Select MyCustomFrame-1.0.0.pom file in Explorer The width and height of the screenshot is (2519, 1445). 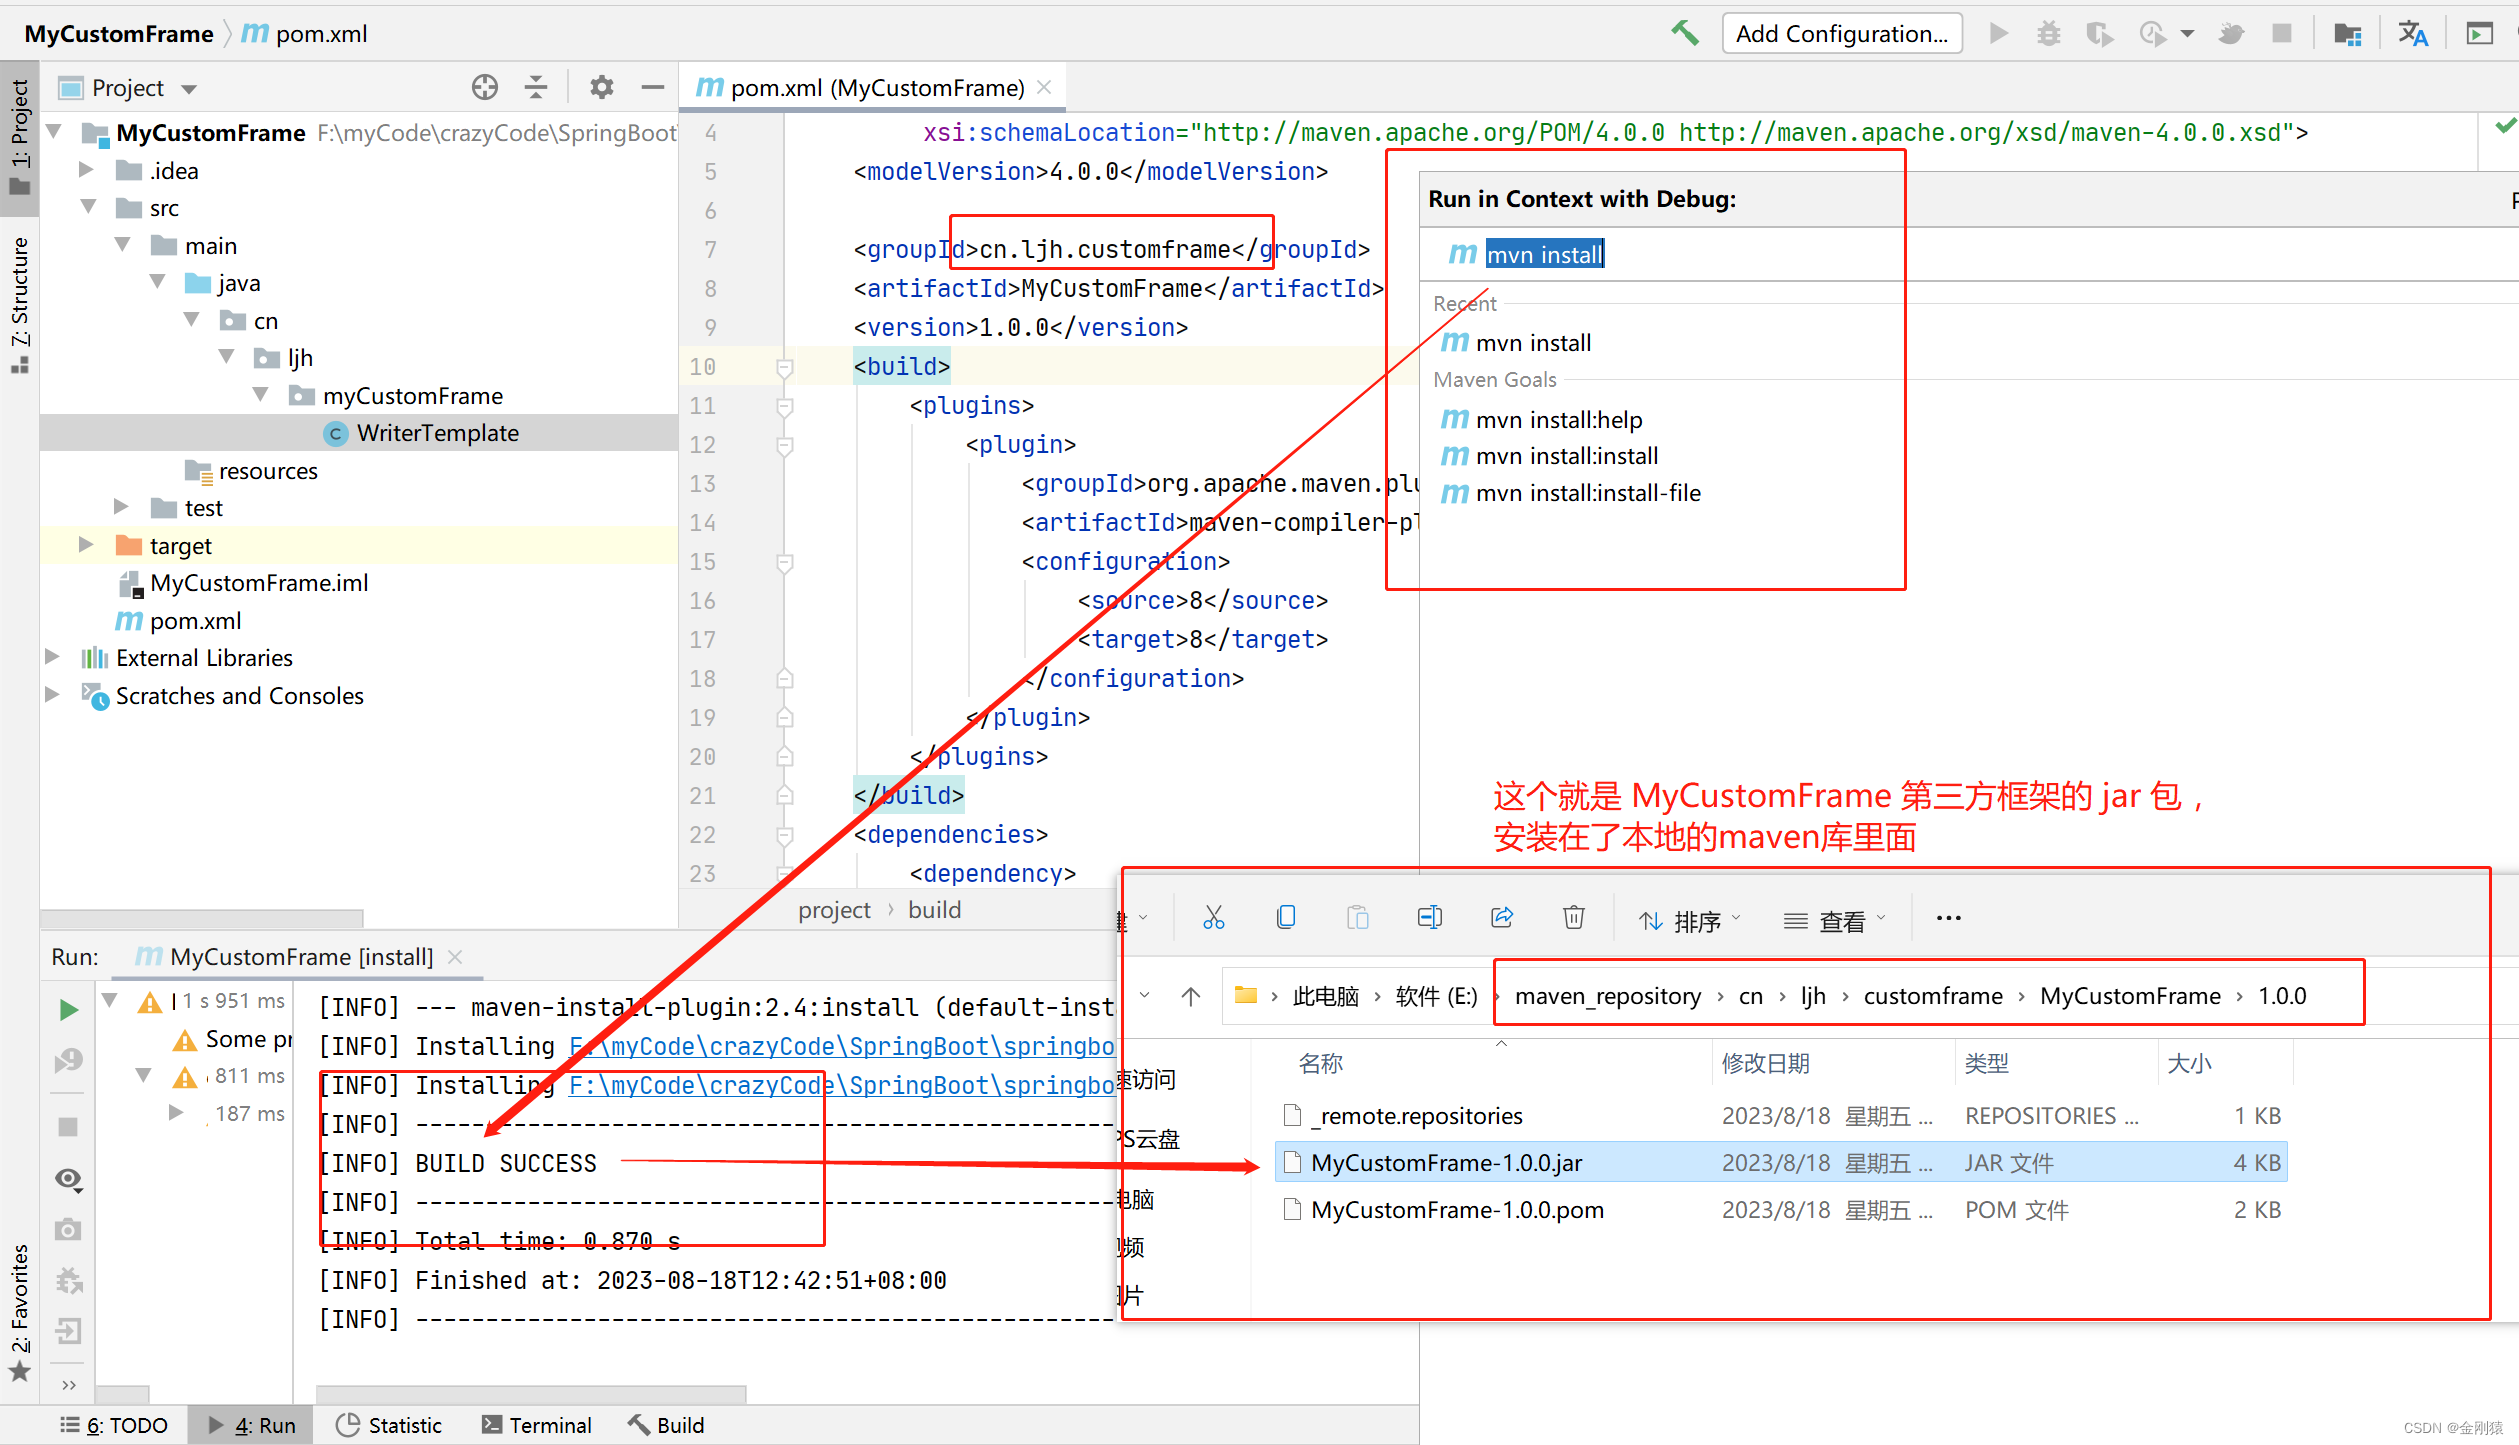(1780, 1209)
